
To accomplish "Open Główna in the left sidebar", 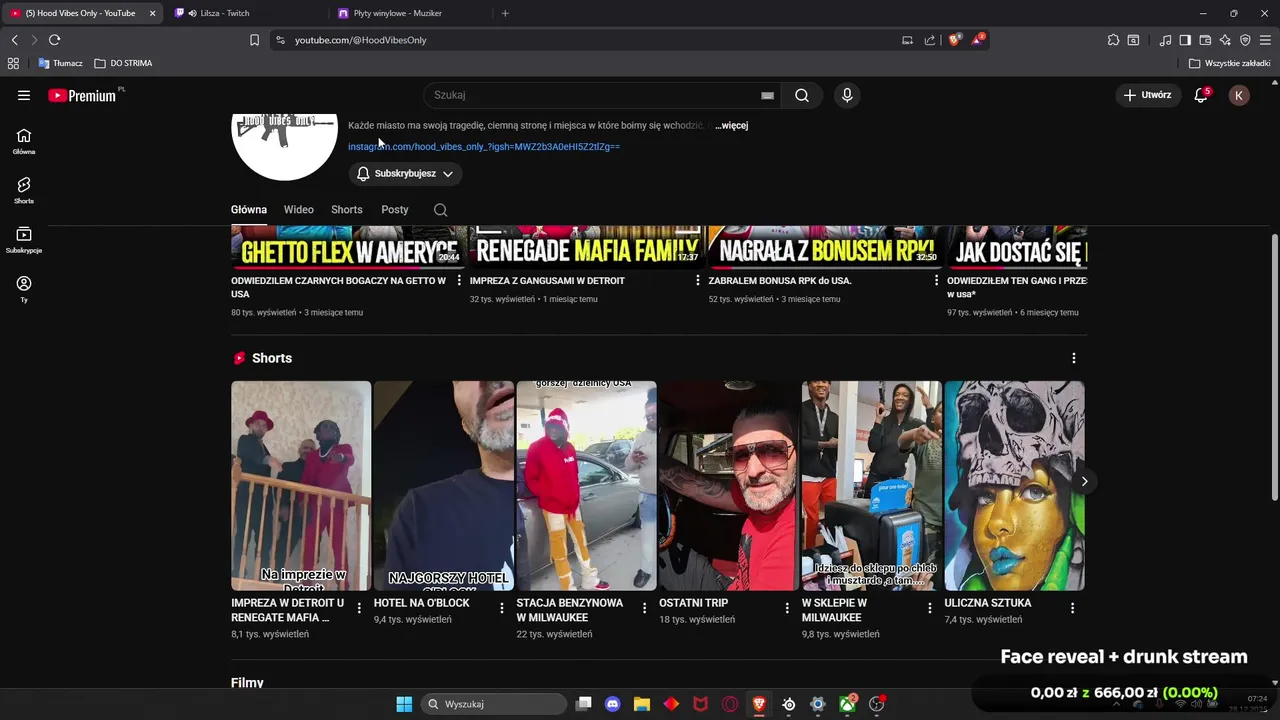I will [x=24, y=141].
